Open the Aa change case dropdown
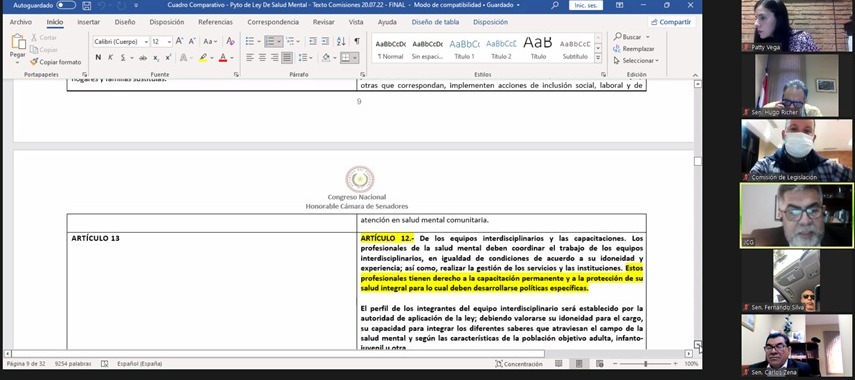855x380 pixels. (210, 41)
